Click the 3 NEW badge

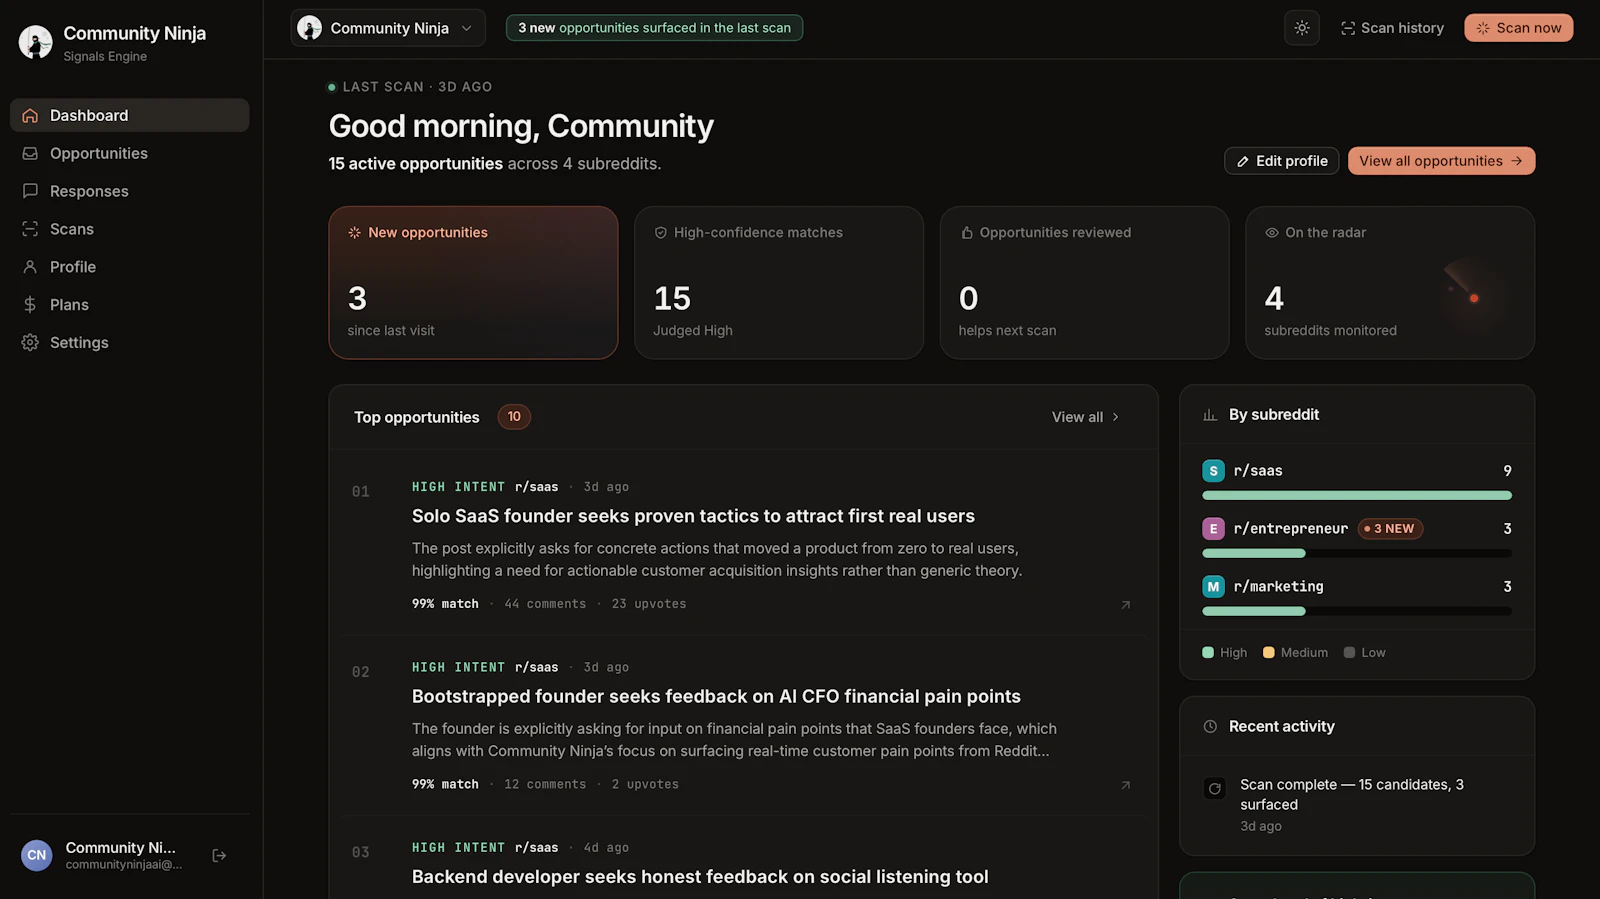tap(1390, 529)
